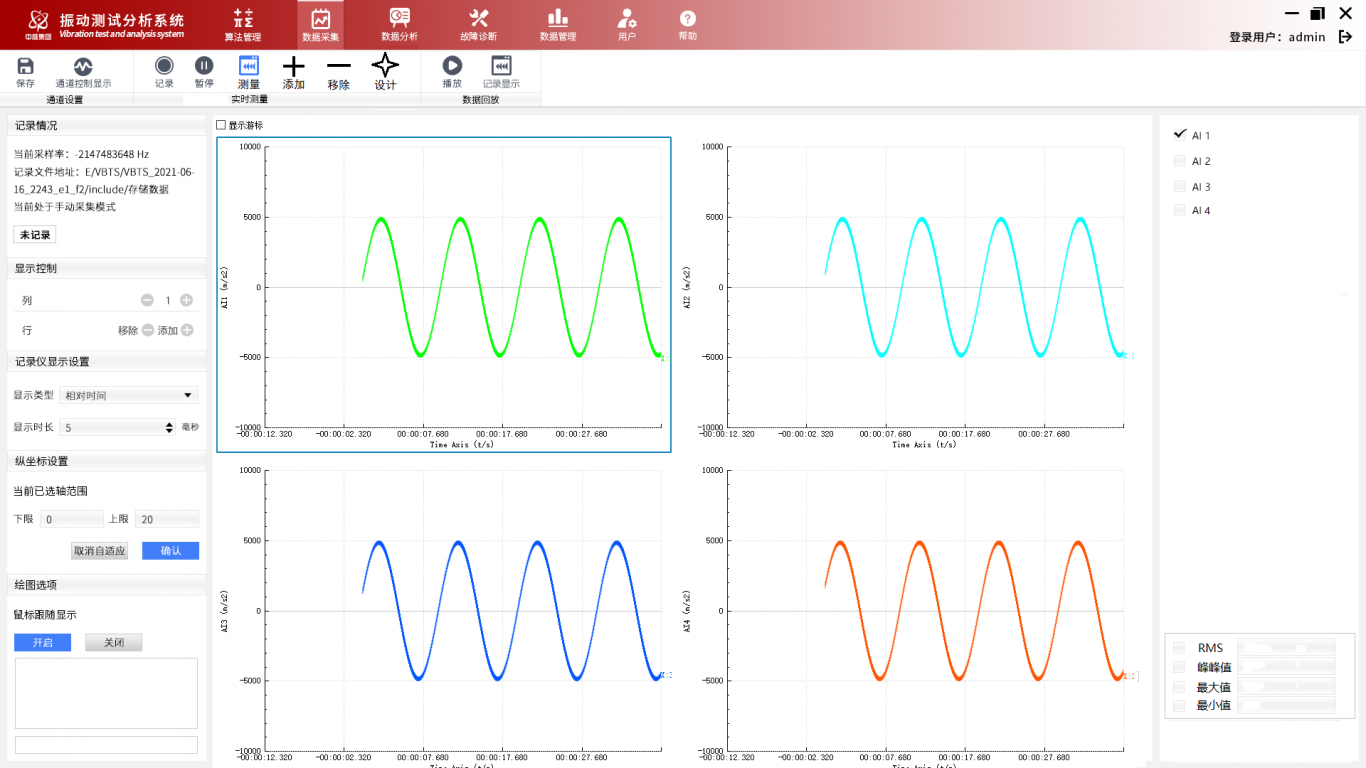Viewport: 1366px width, 768px height.
Task: Open the 故障诊断 module
Action: click(478, 24)
